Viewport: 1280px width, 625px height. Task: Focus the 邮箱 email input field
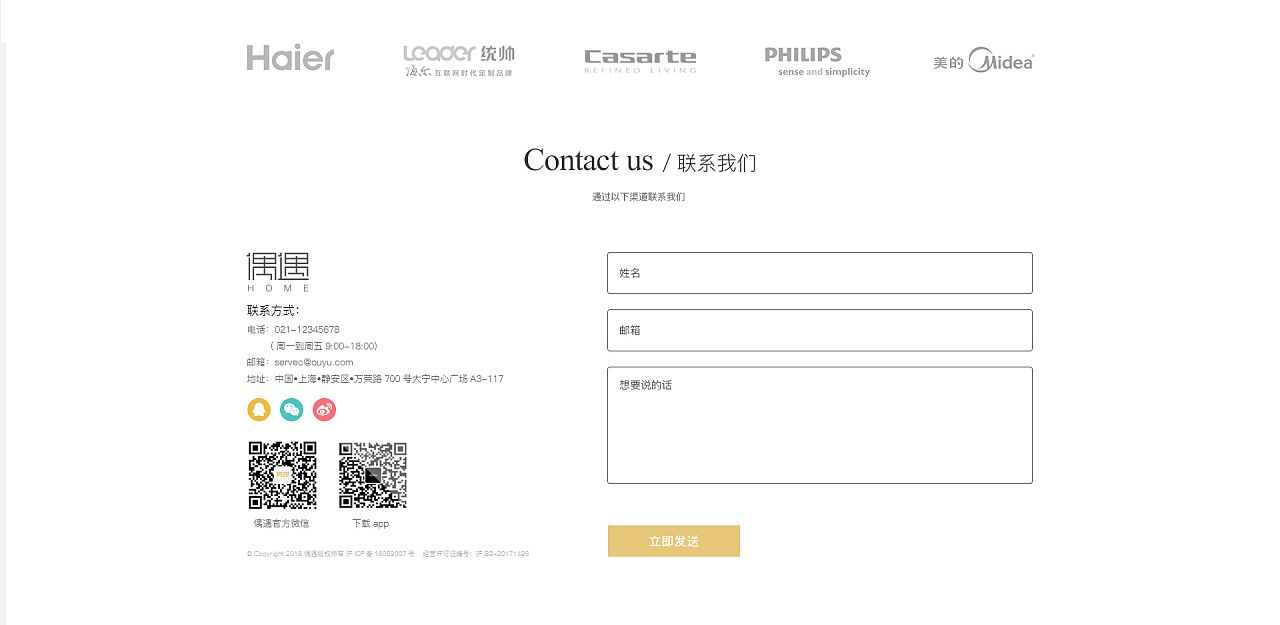[x=820, y=330]
